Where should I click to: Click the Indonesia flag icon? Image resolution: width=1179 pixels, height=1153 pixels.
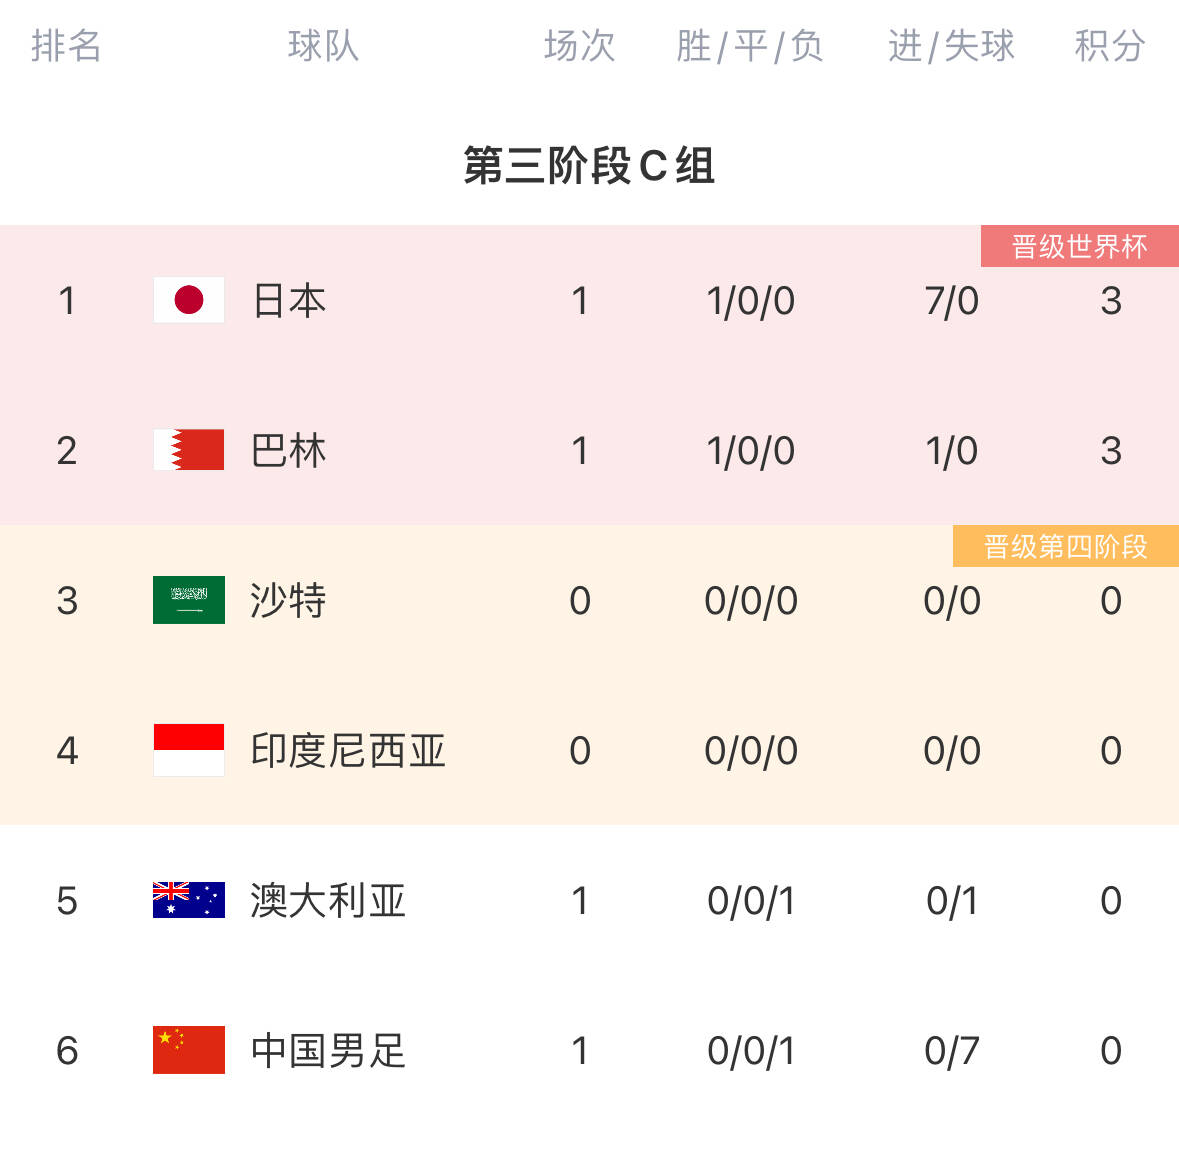pyautogui.click(x=189, y=750)
